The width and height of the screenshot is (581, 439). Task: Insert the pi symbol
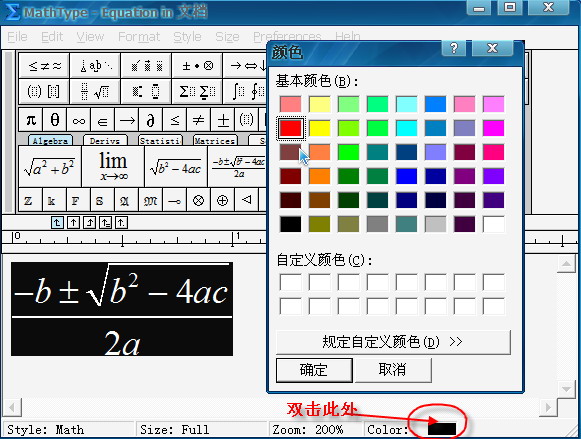click(x=31, y=120)
